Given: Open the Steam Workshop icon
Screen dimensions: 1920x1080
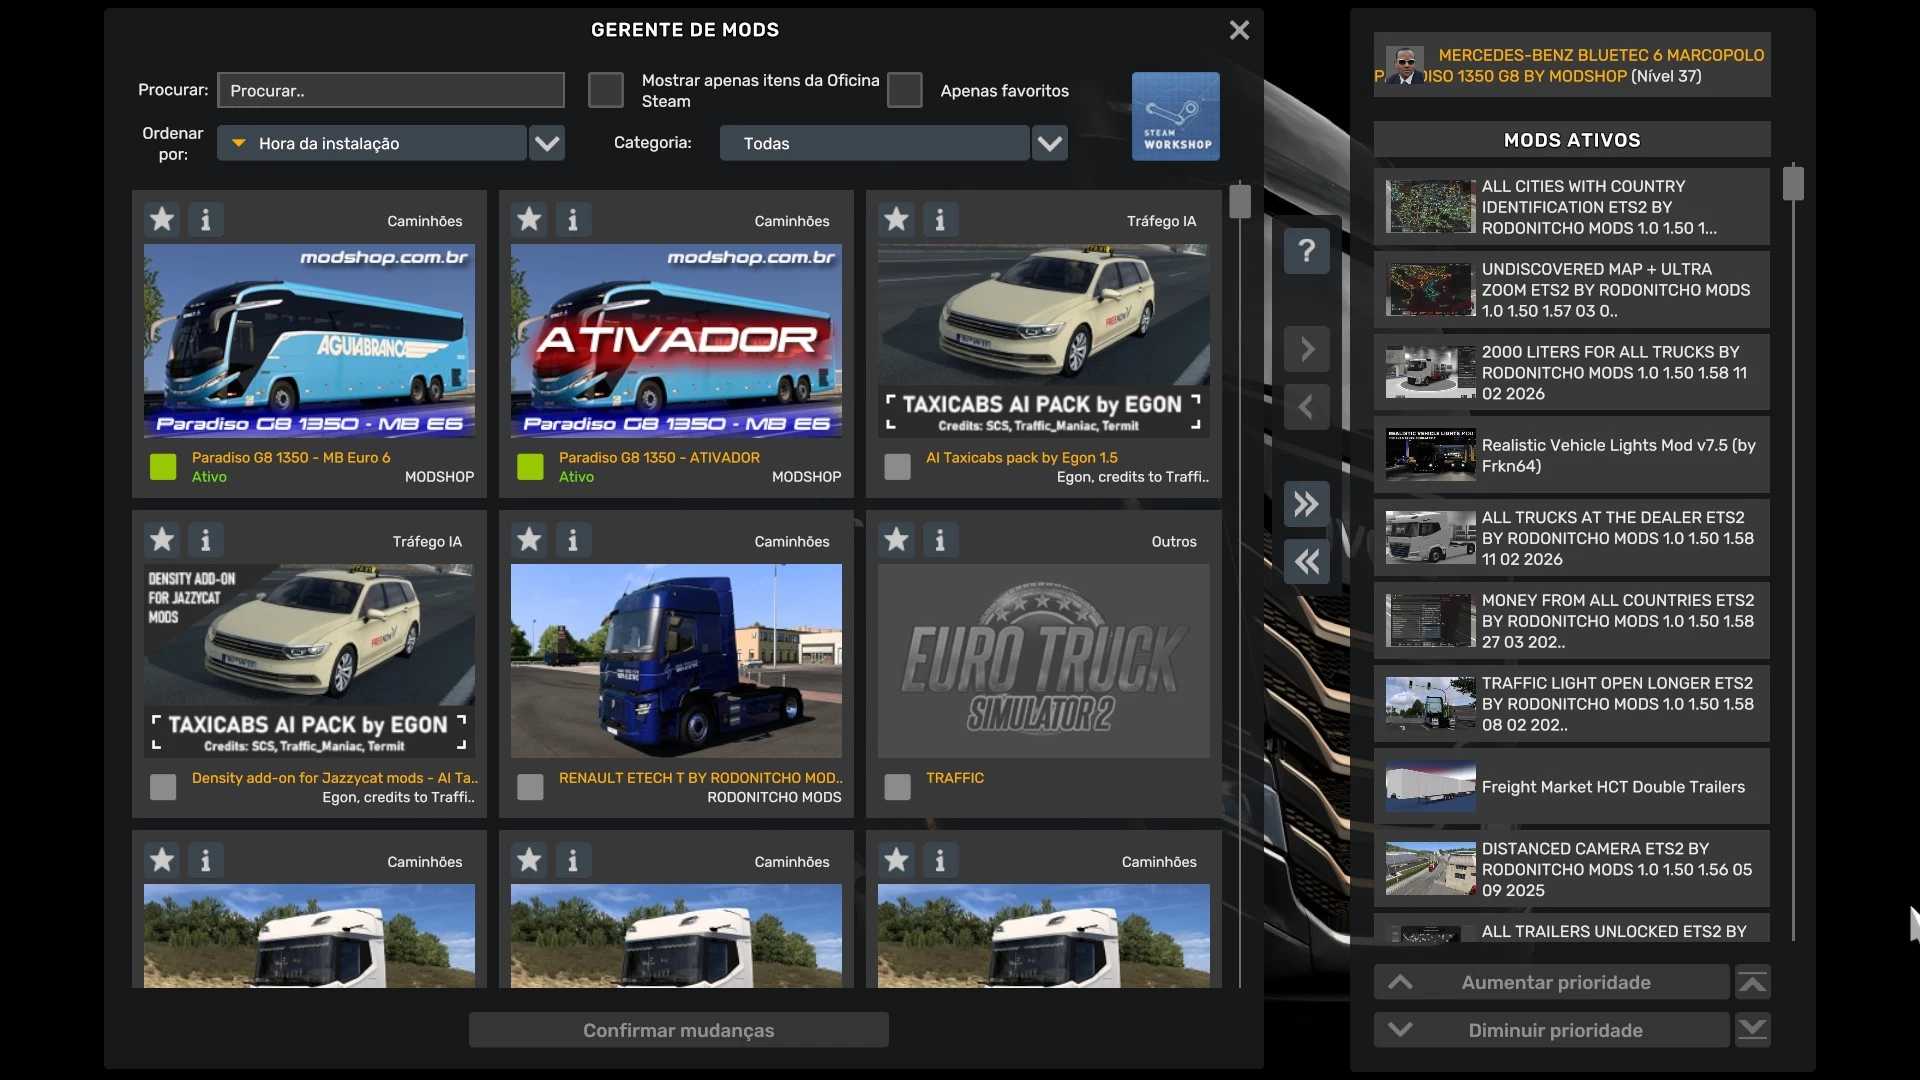Looking at the screenshot, I should coord(1175,116).
